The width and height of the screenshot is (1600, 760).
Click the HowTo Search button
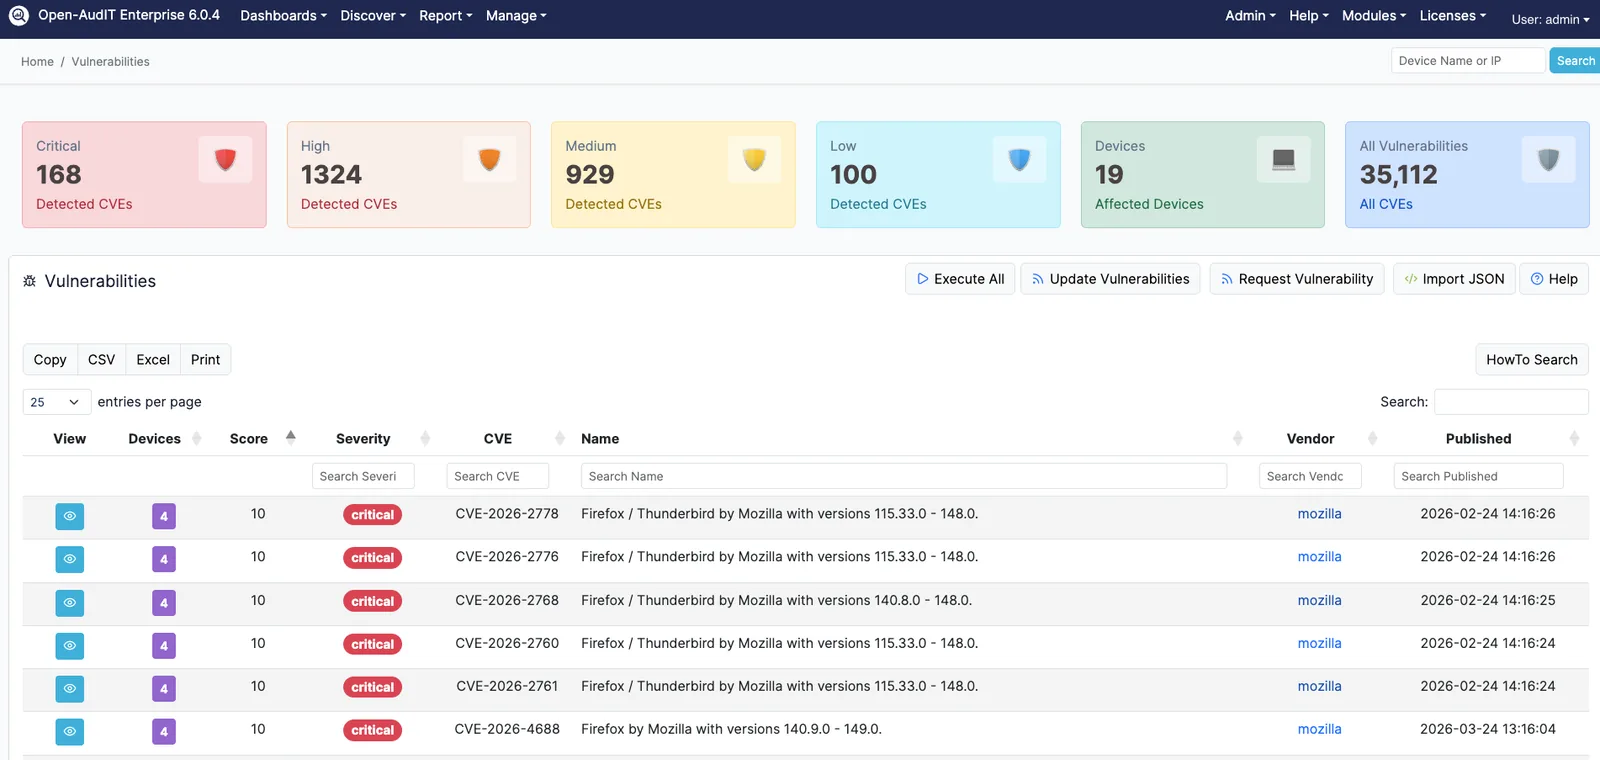pos(1531,360)
